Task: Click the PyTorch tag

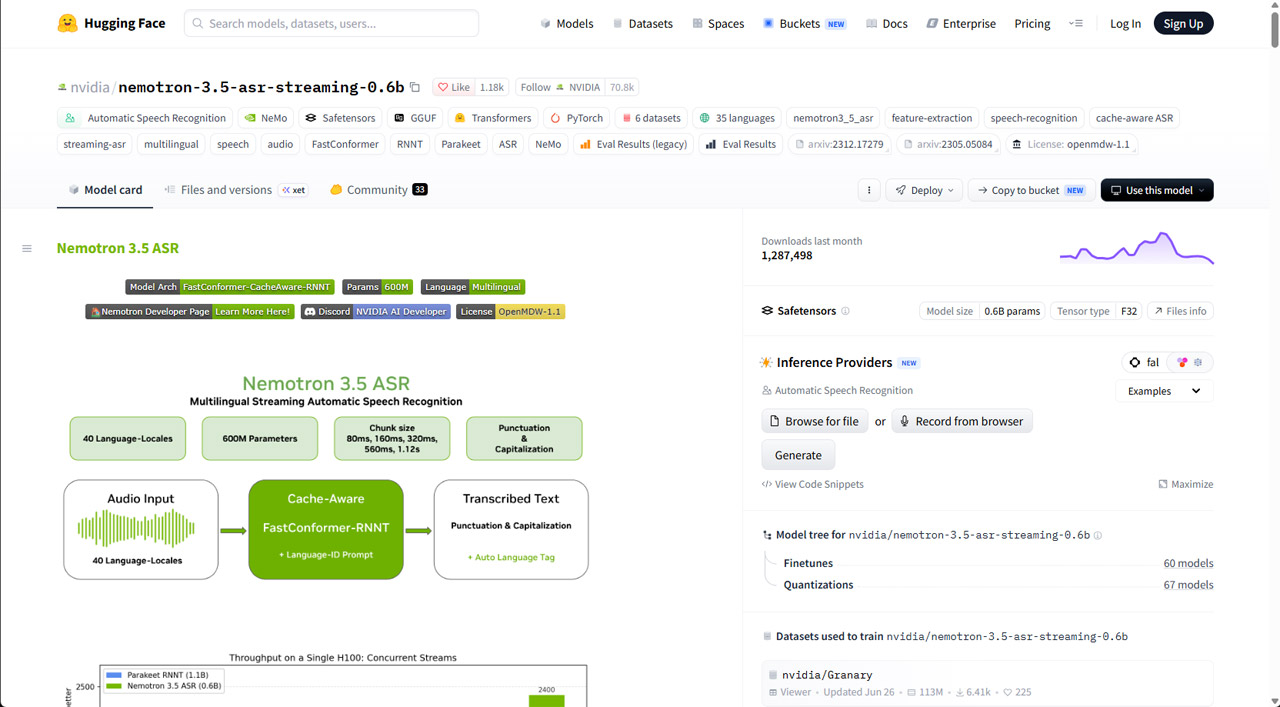Action: coord(574,118)
